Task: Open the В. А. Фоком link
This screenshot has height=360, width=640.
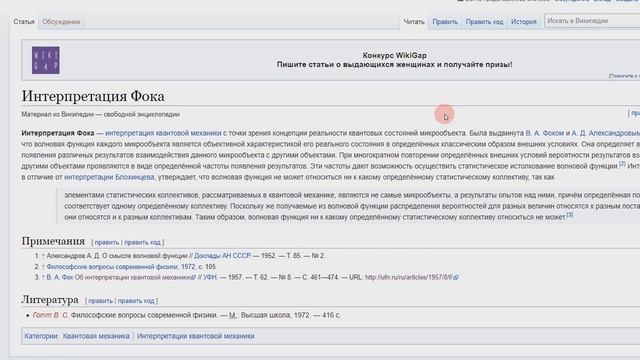Action: tap(544, 133)
